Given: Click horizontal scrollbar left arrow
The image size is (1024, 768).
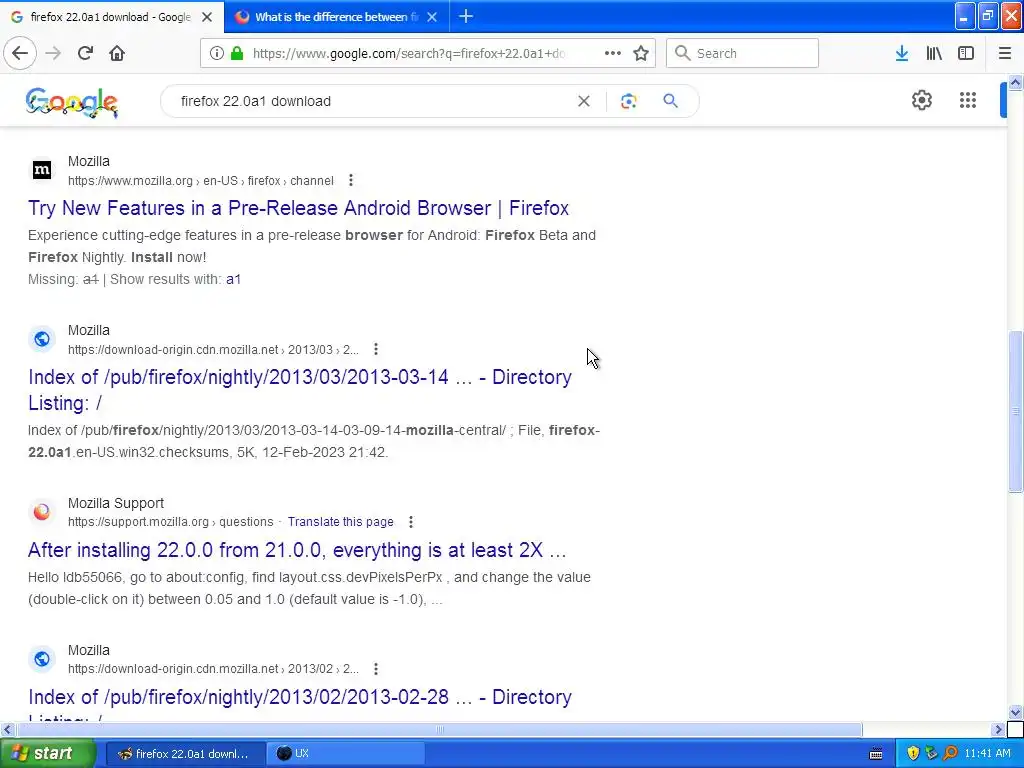Looking at the screenshot, I should tap(7, 729).
